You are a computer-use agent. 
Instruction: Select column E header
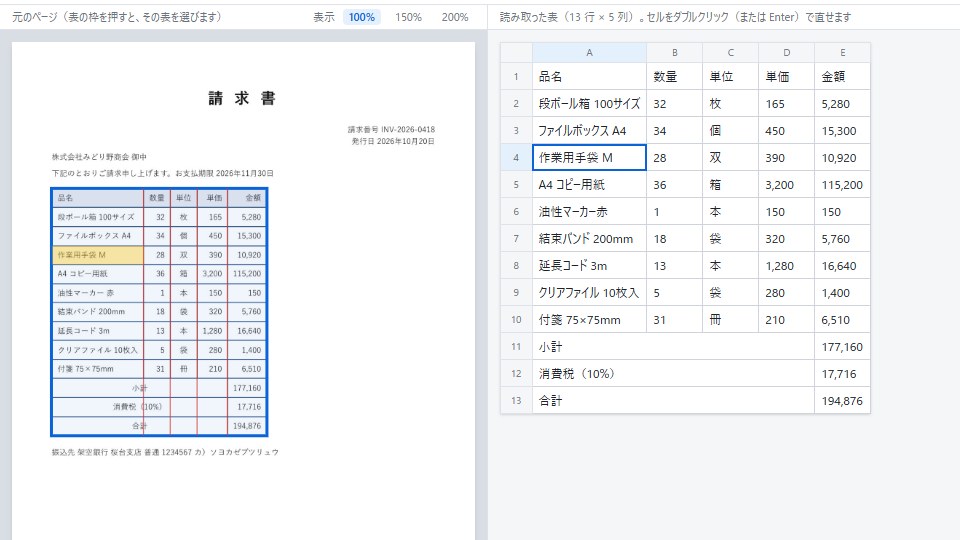click(x=842, y=53)
